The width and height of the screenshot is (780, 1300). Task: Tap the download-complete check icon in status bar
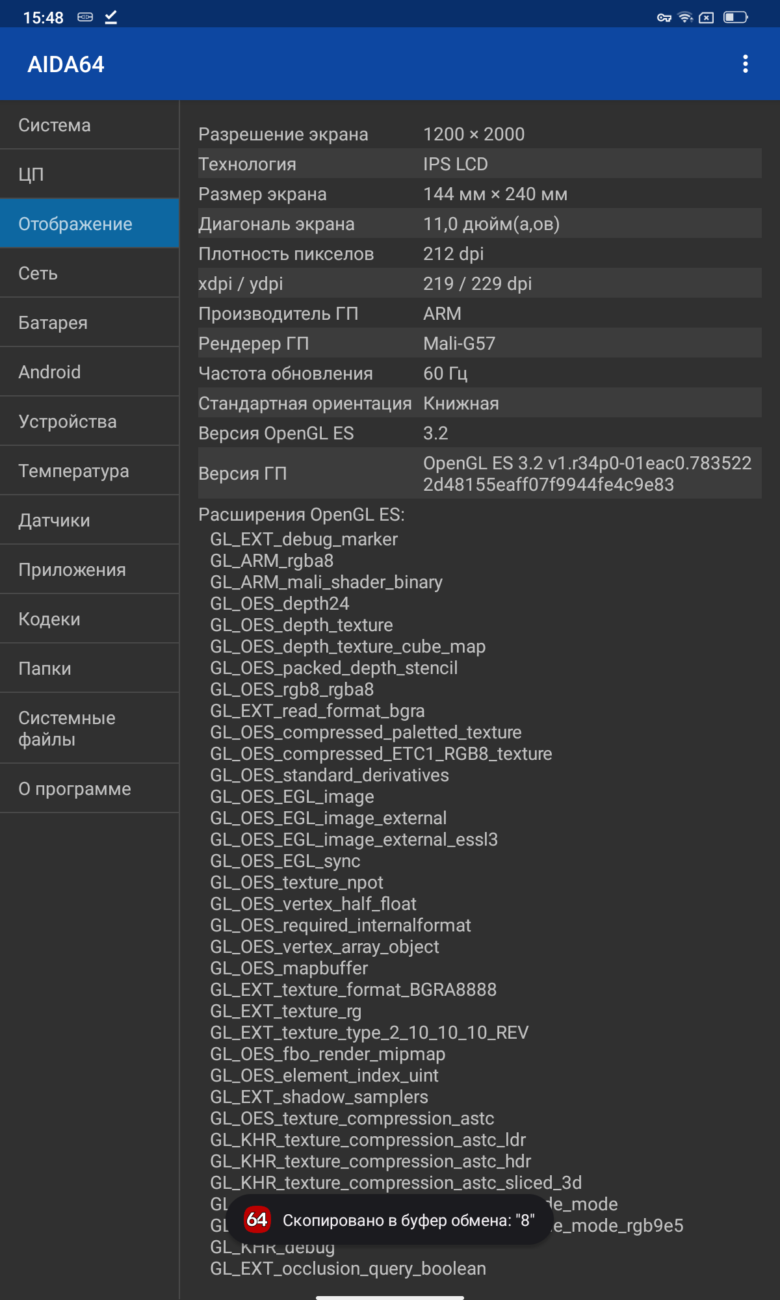(x=111, y=17)
